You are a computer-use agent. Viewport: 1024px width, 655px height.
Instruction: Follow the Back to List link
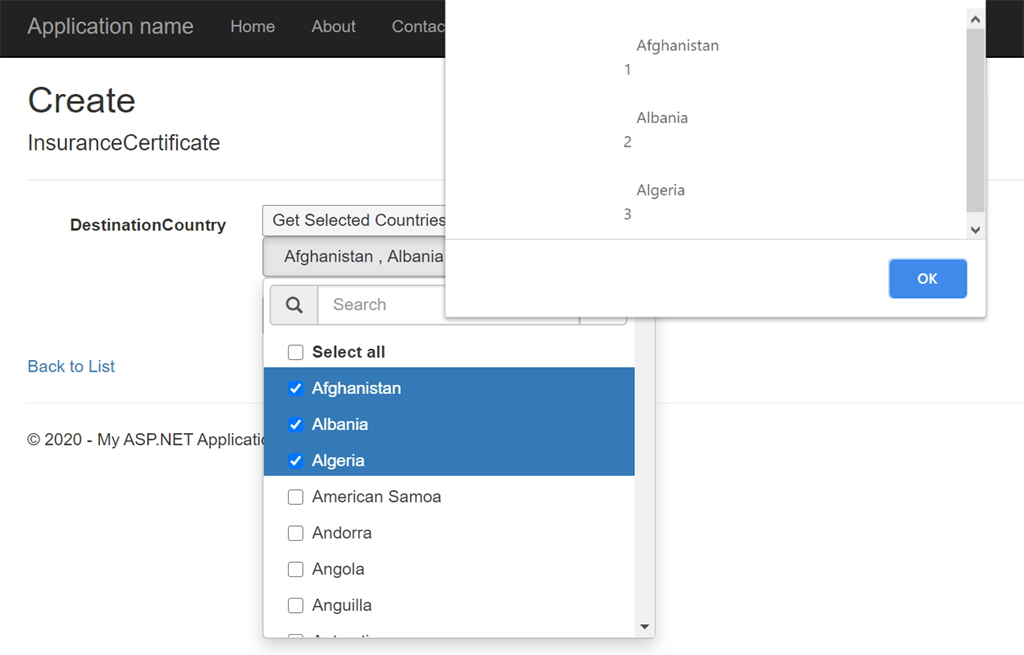tap(70, 366)
